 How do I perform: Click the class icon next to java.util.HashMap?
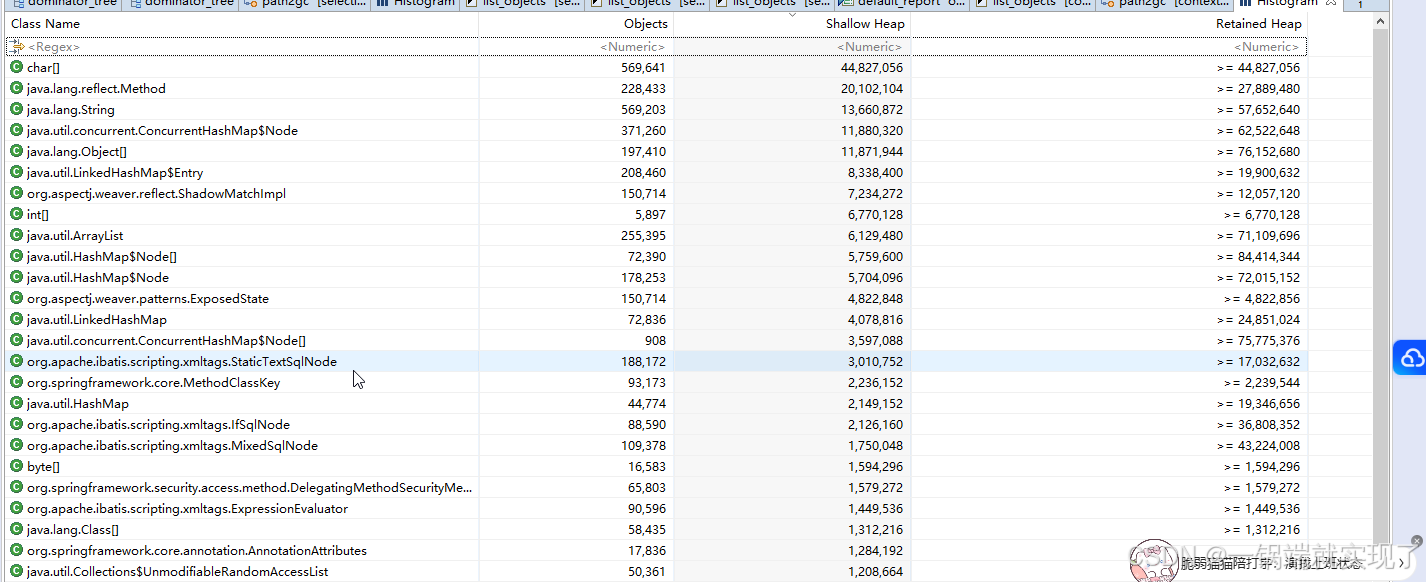(x=16, y=403)
